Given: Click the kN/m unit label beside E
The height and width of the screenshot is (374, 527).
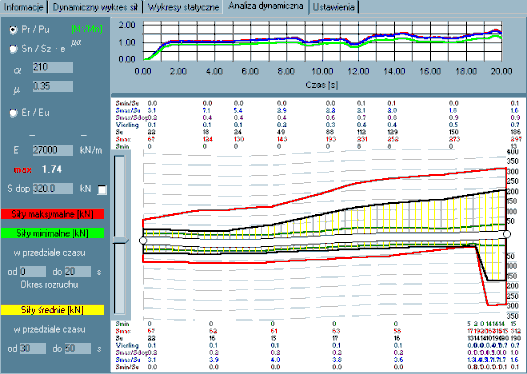Looking at the screenshot, I should tap(91, 150).
